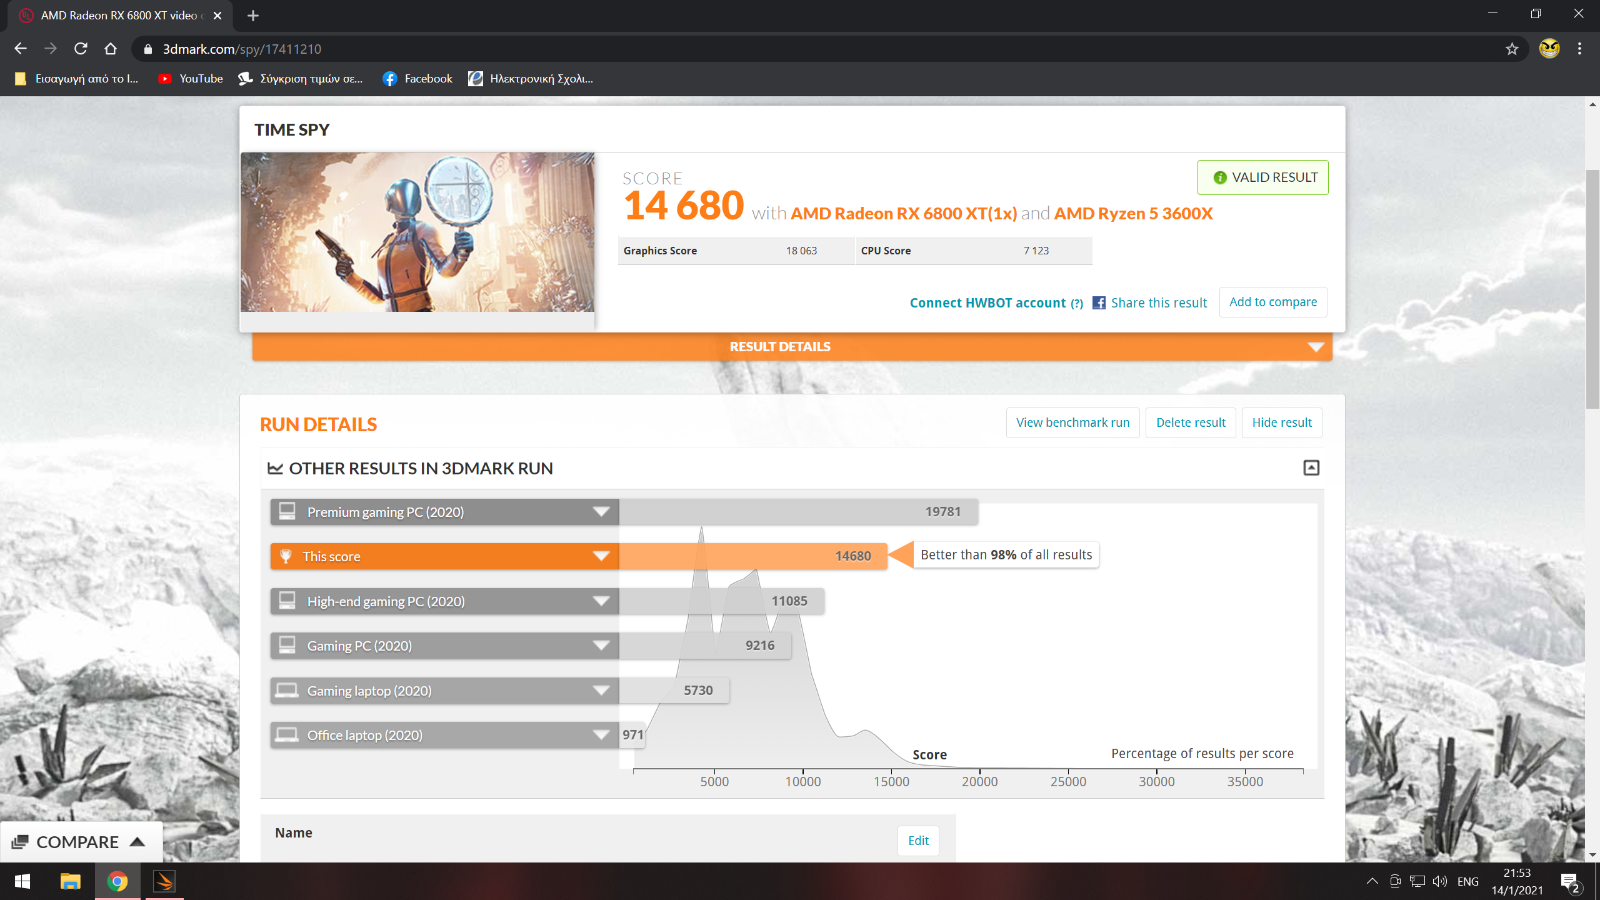1600x900 pixels.
Task: Bookmark this page with the star icon
Action: pos(1512,49)
